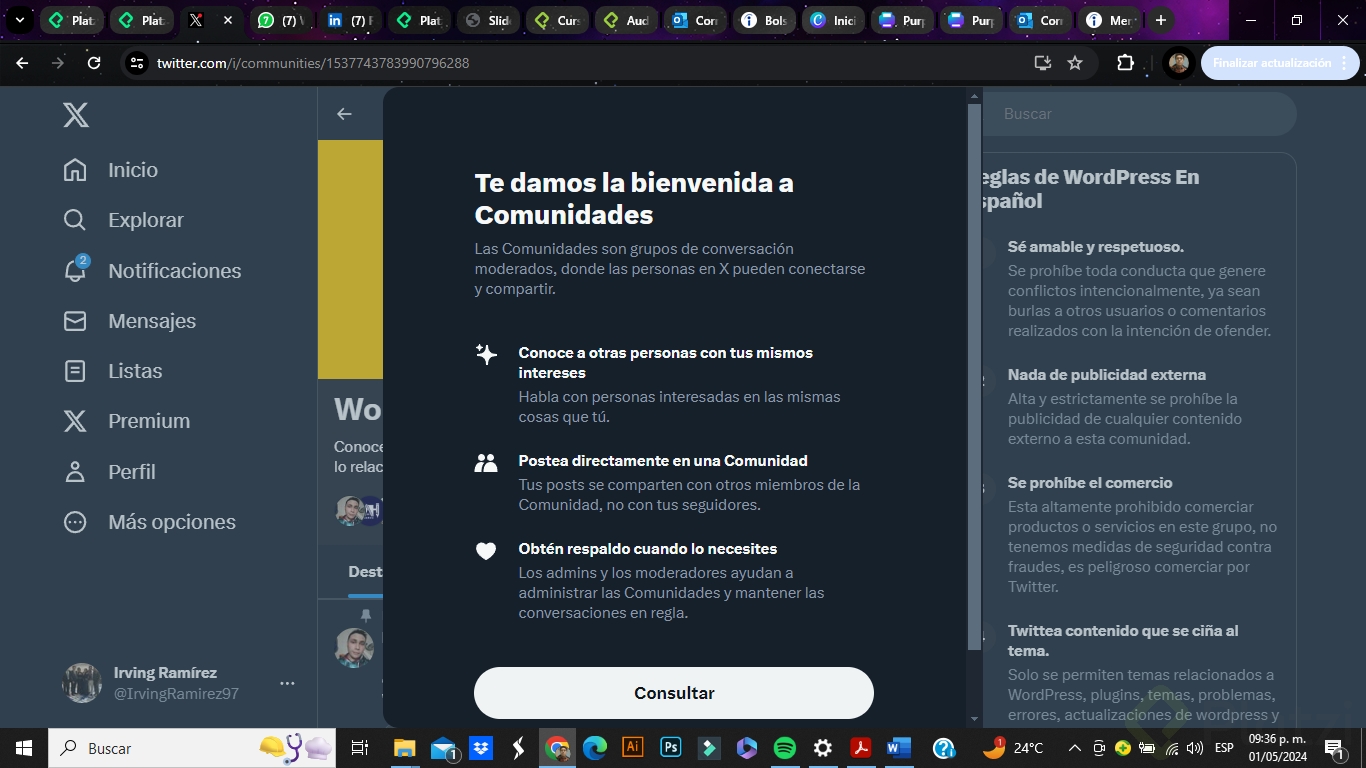Switch to the Curs browser tab
Screen dimensions: 1366x768
tap(557, 20)
